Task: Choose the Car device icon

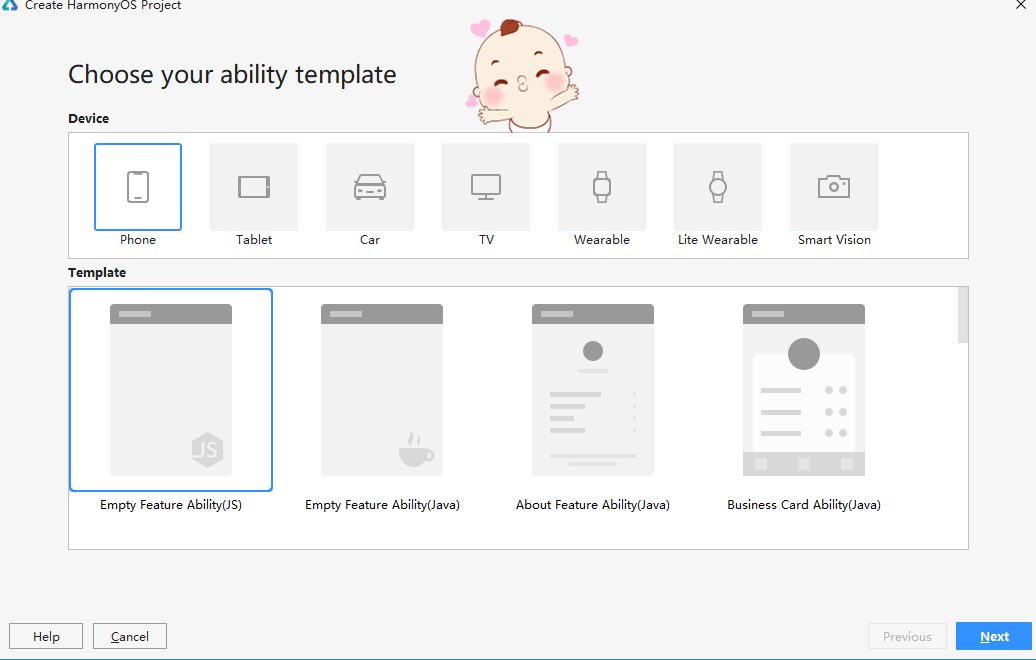Action: 370,187
